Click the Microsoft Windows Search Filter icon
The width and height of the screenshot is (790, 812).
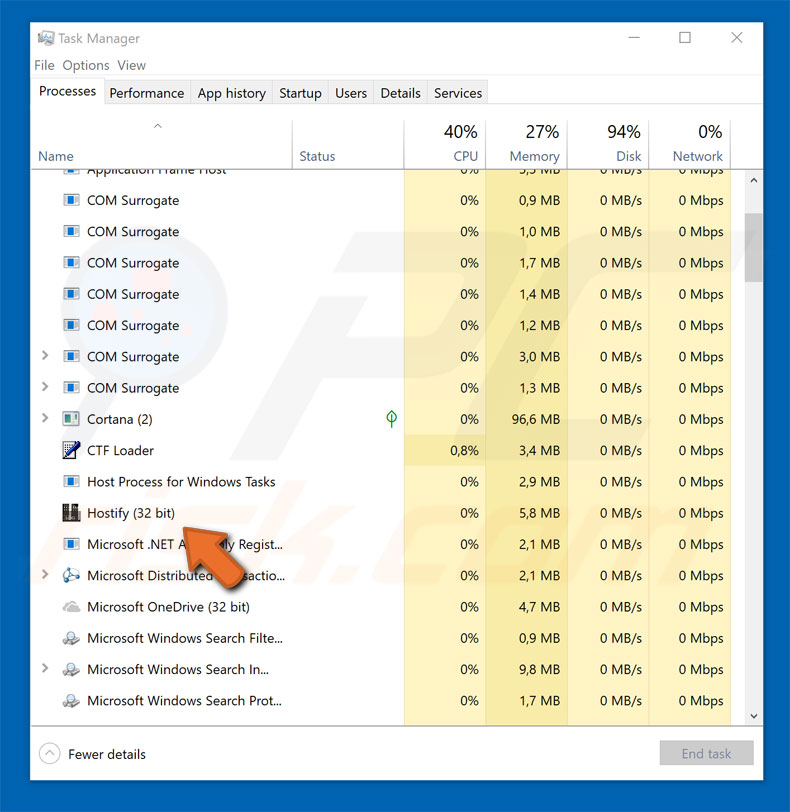(x=71, y=638)
